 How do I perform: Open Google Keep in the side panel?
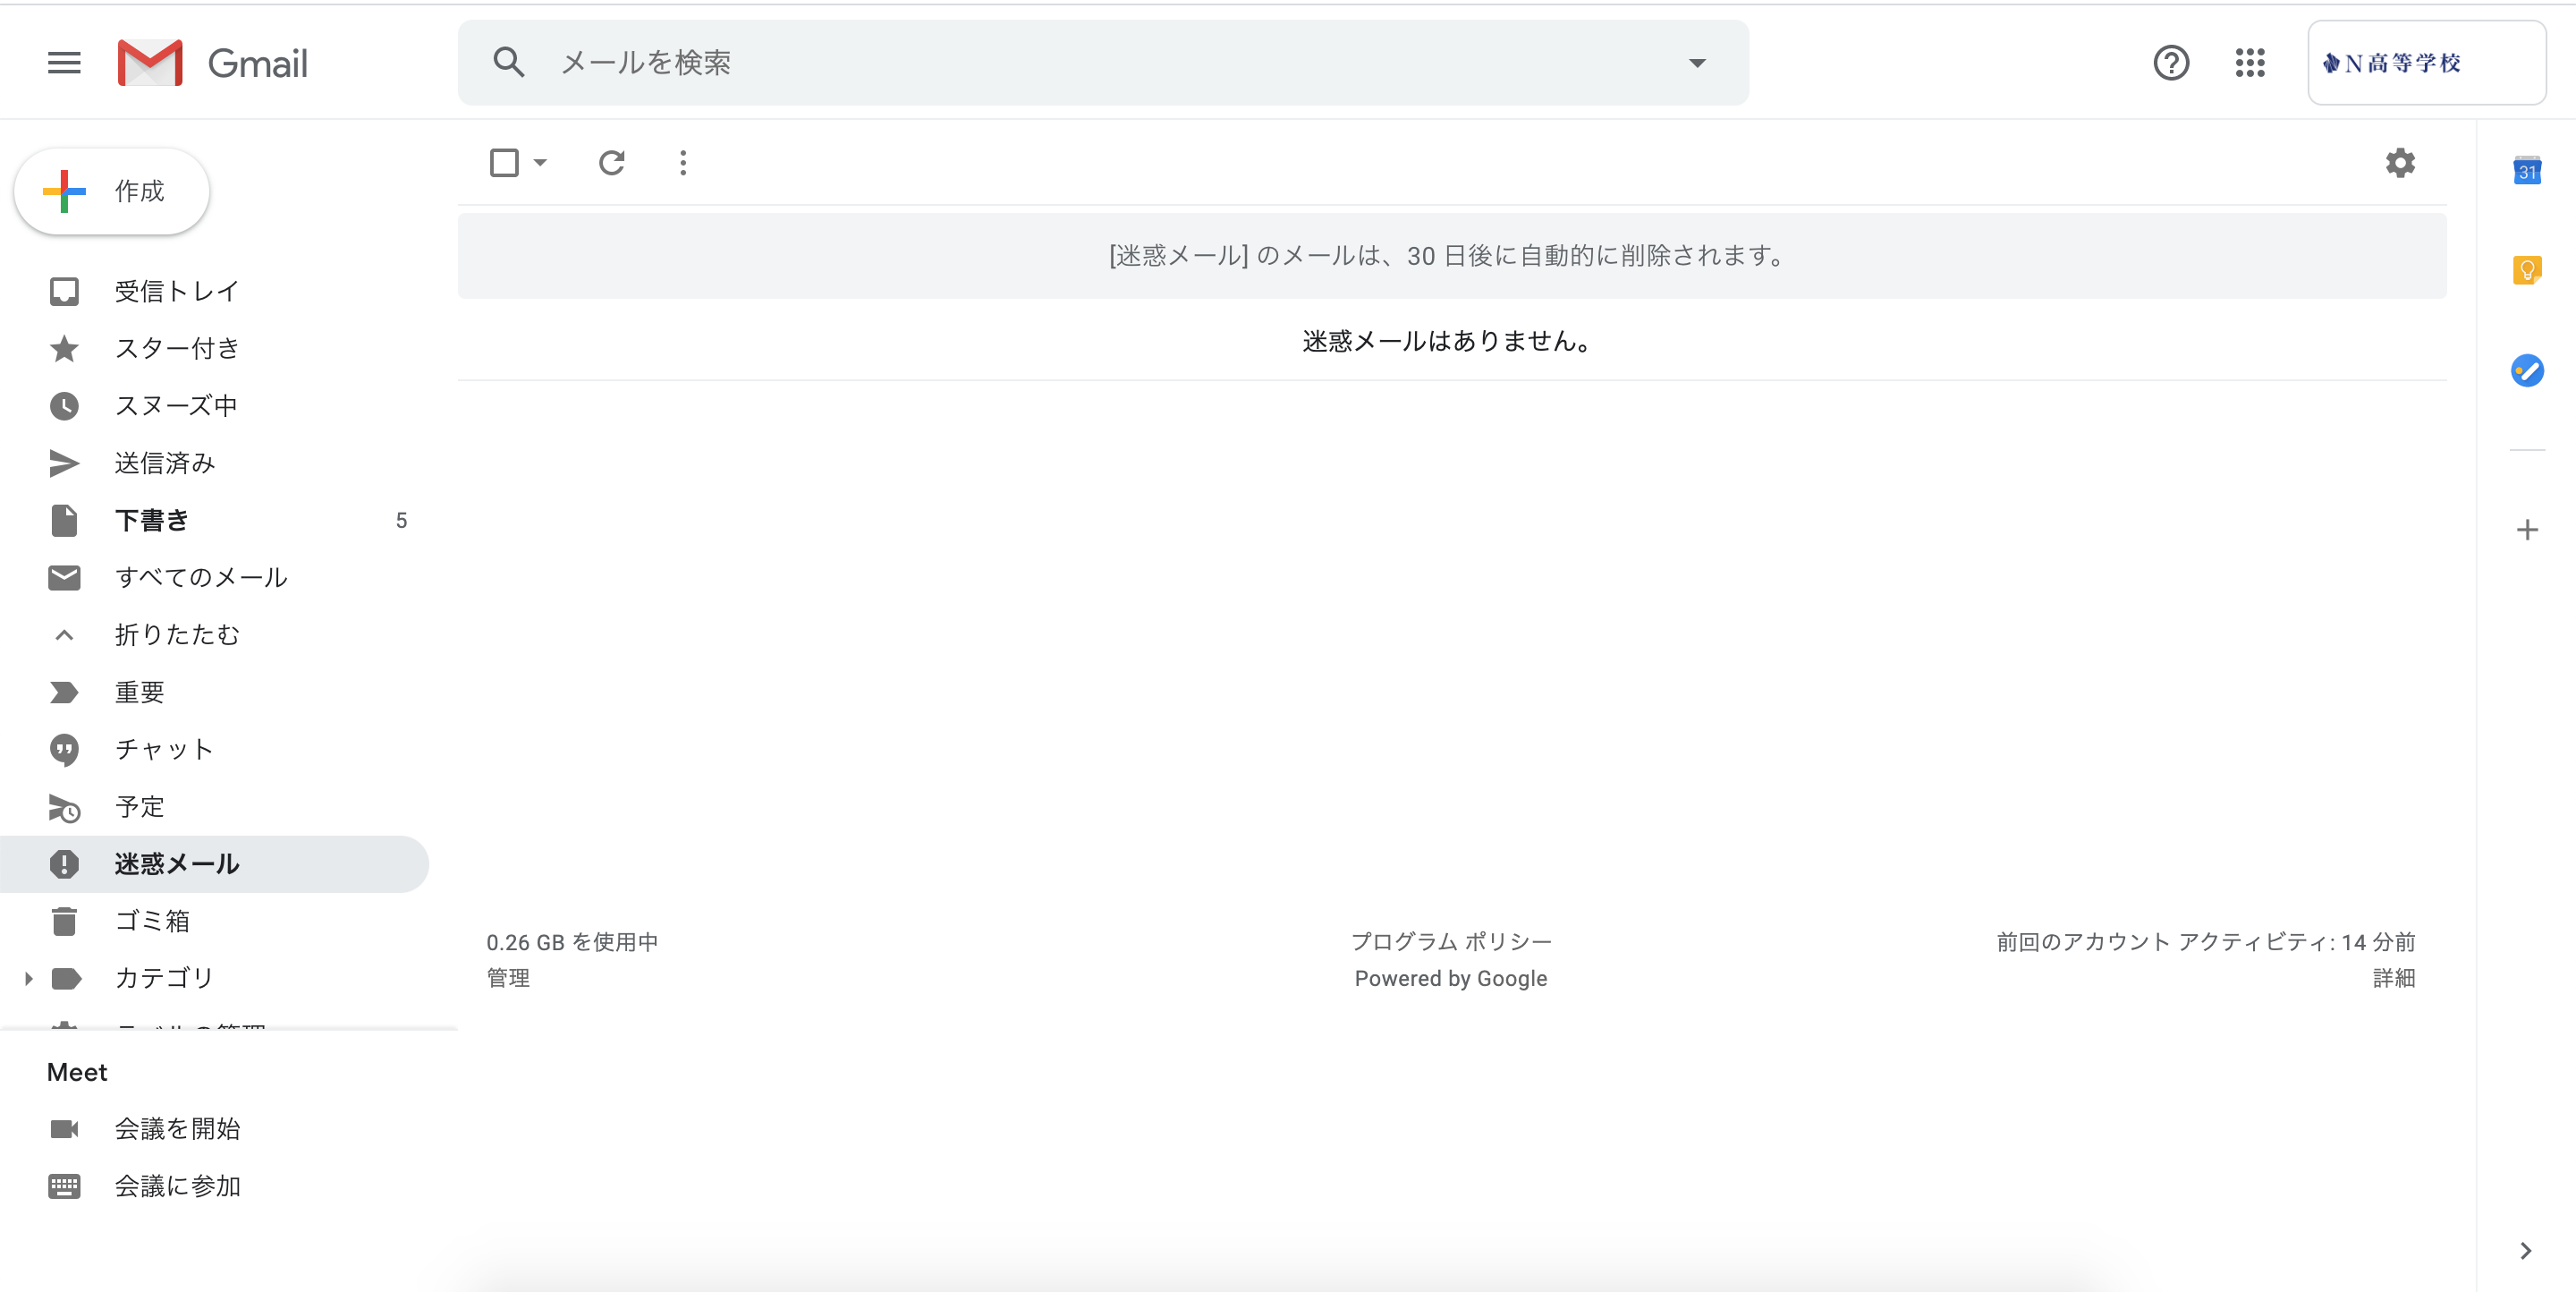point(2528,268)
